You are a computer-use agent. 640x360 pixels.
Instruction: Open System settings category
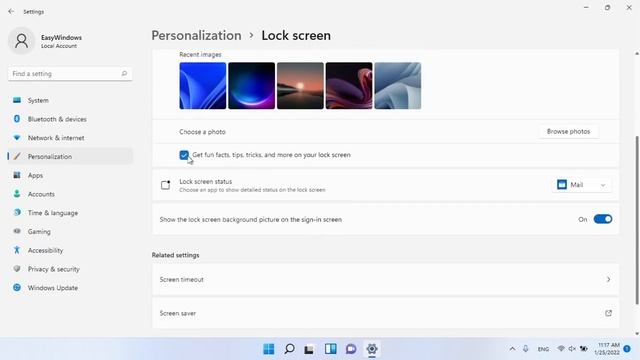[70, 100]
